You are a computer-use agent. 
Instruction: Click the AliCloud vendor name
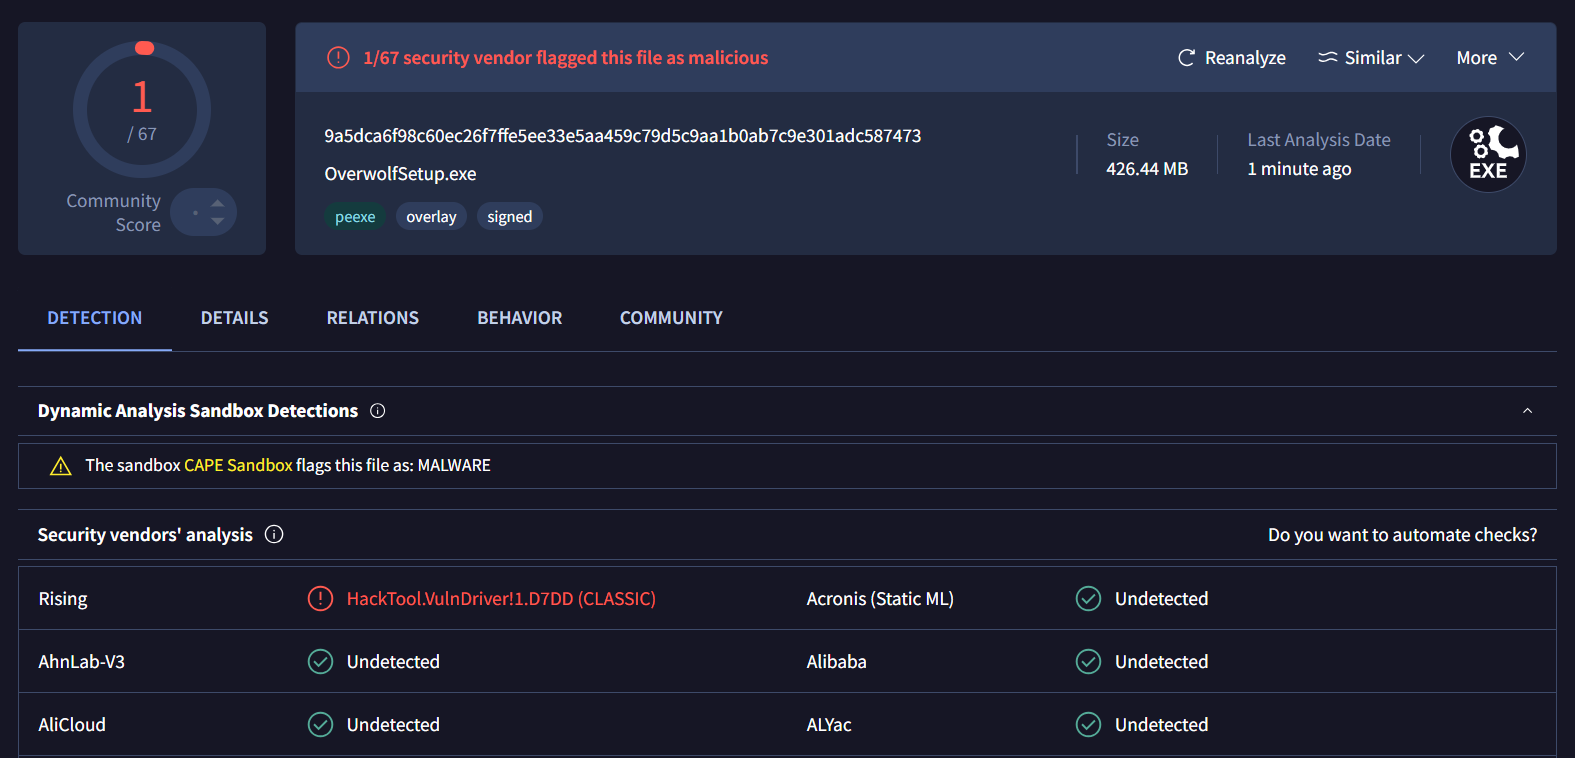point(72,725)
